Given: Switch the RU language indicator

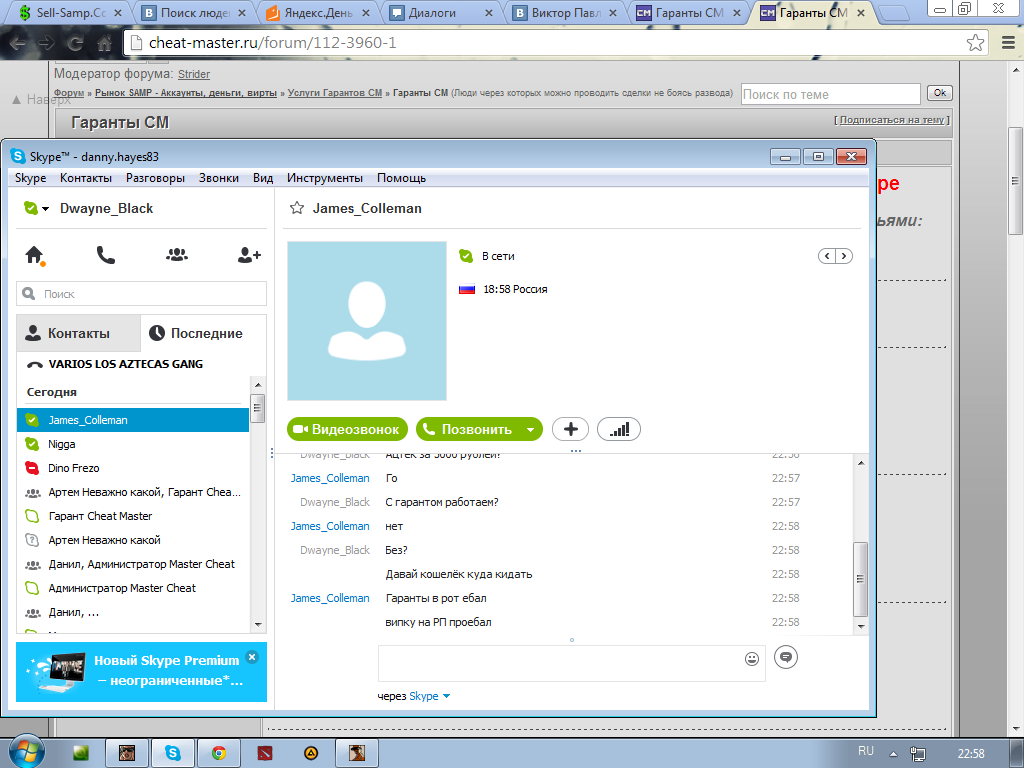Looking at the screenshot, I should coord(866,751).
